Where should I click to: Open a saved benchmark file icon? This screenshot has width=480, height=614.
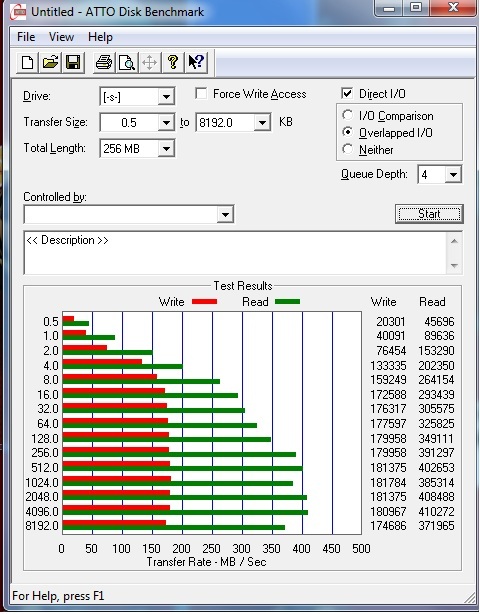coord(50,62)
